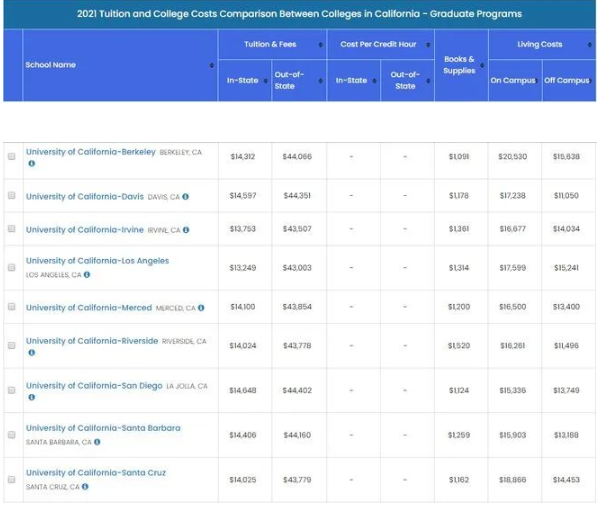Open info icon beside Merced, CA
Image resolution: width=597 pixels, height=510 pixels.
[x=201, y=307]
